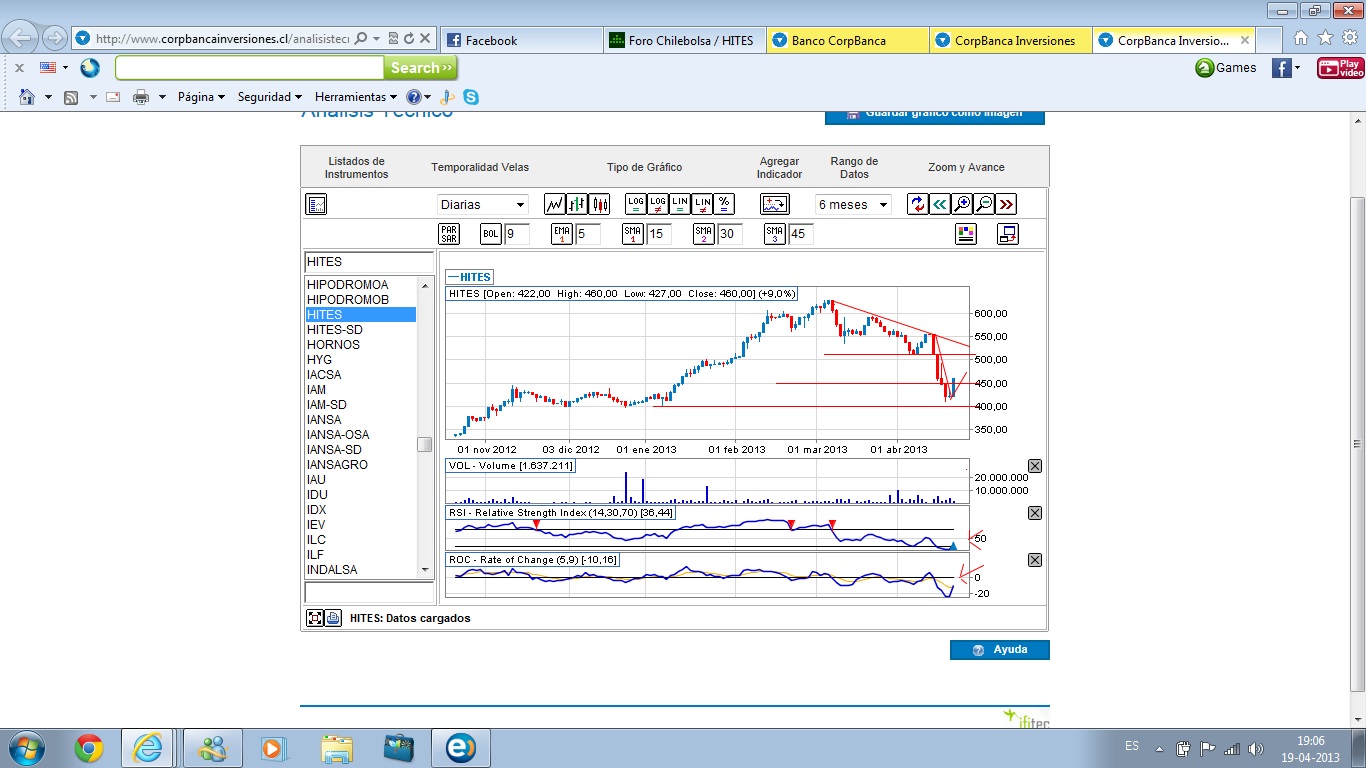
Task: Open the chart color palette icon
Action: pos(965,234)
